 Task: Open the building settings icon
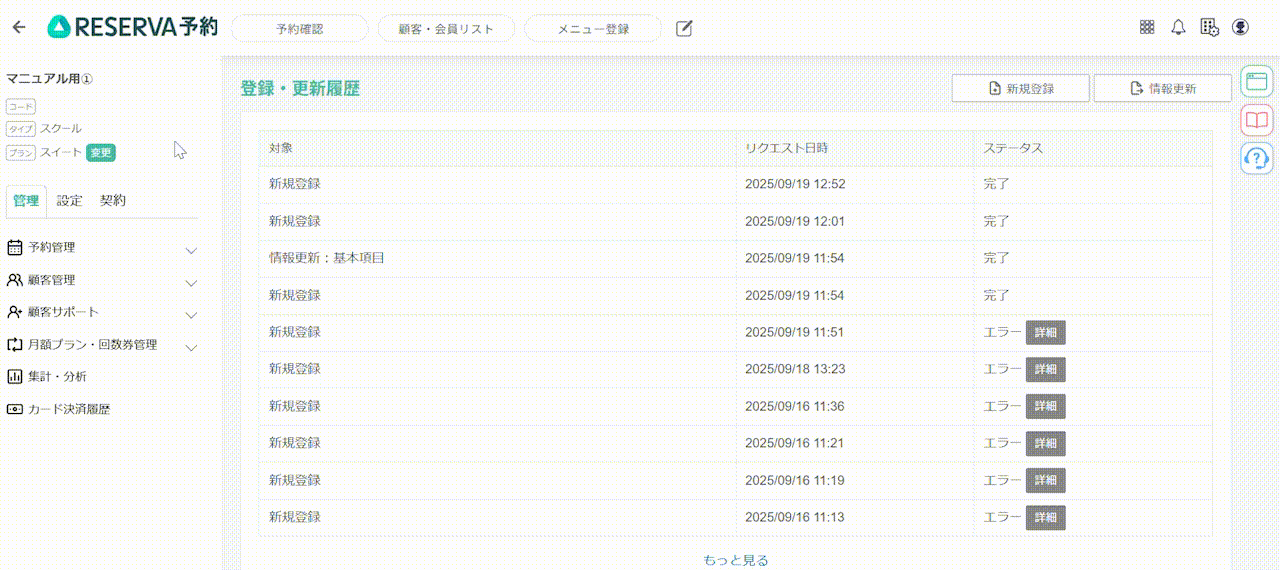tap(1210, 27)
